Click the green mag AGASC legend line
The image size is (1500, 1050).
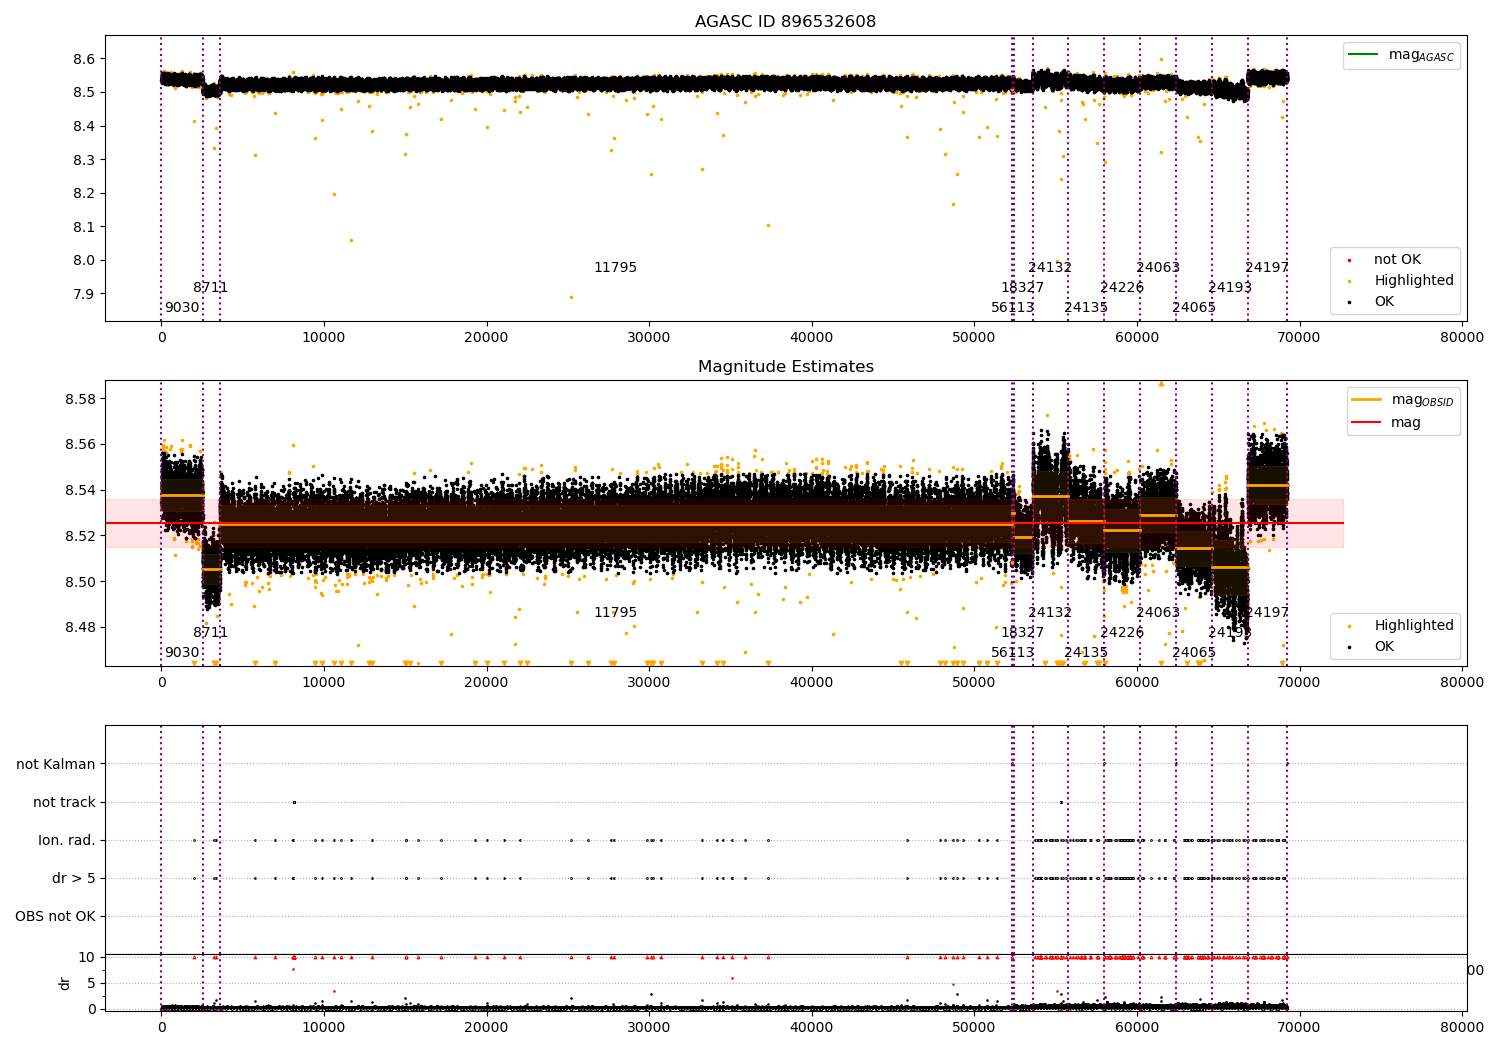tap(1362, 54)
